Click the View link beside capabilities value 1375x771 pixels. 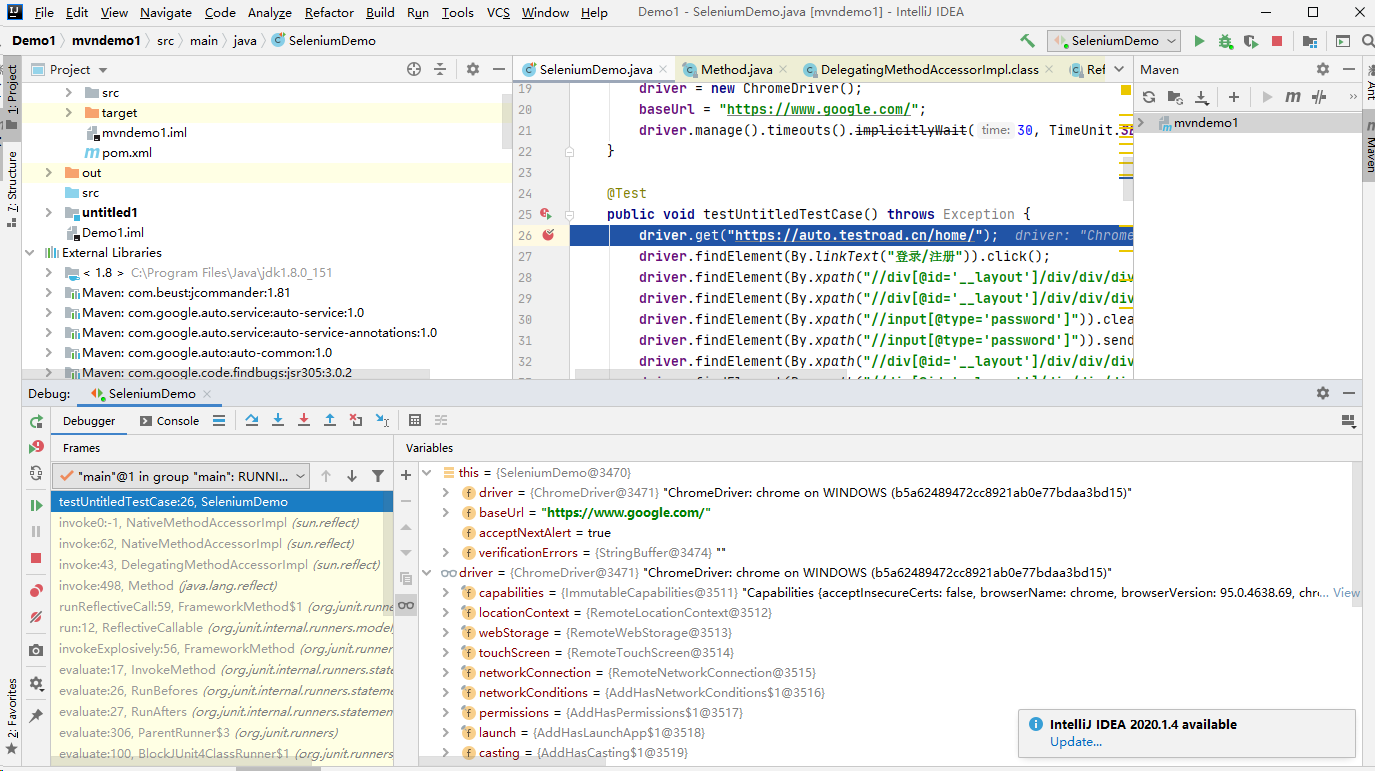[x=1346, y=593]
